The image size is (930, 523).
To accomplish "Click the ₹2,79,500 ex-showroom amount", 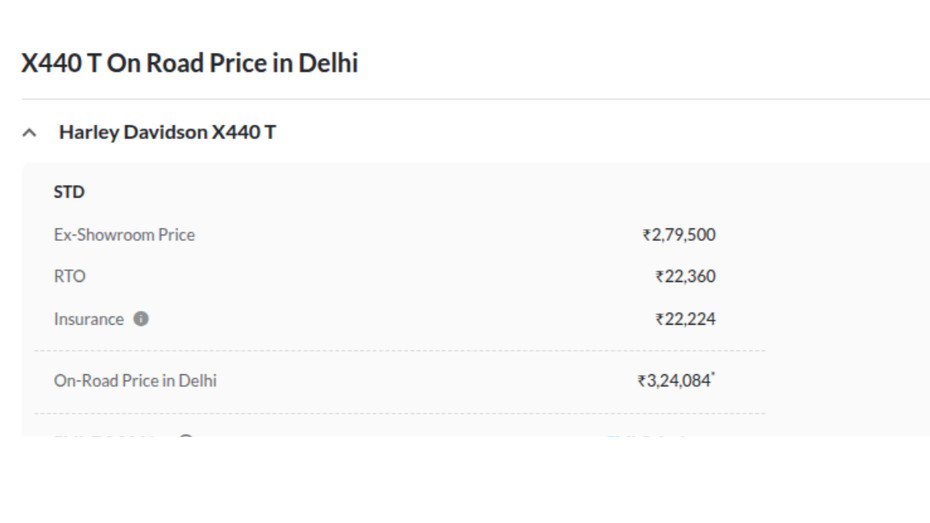I will 679,235.
